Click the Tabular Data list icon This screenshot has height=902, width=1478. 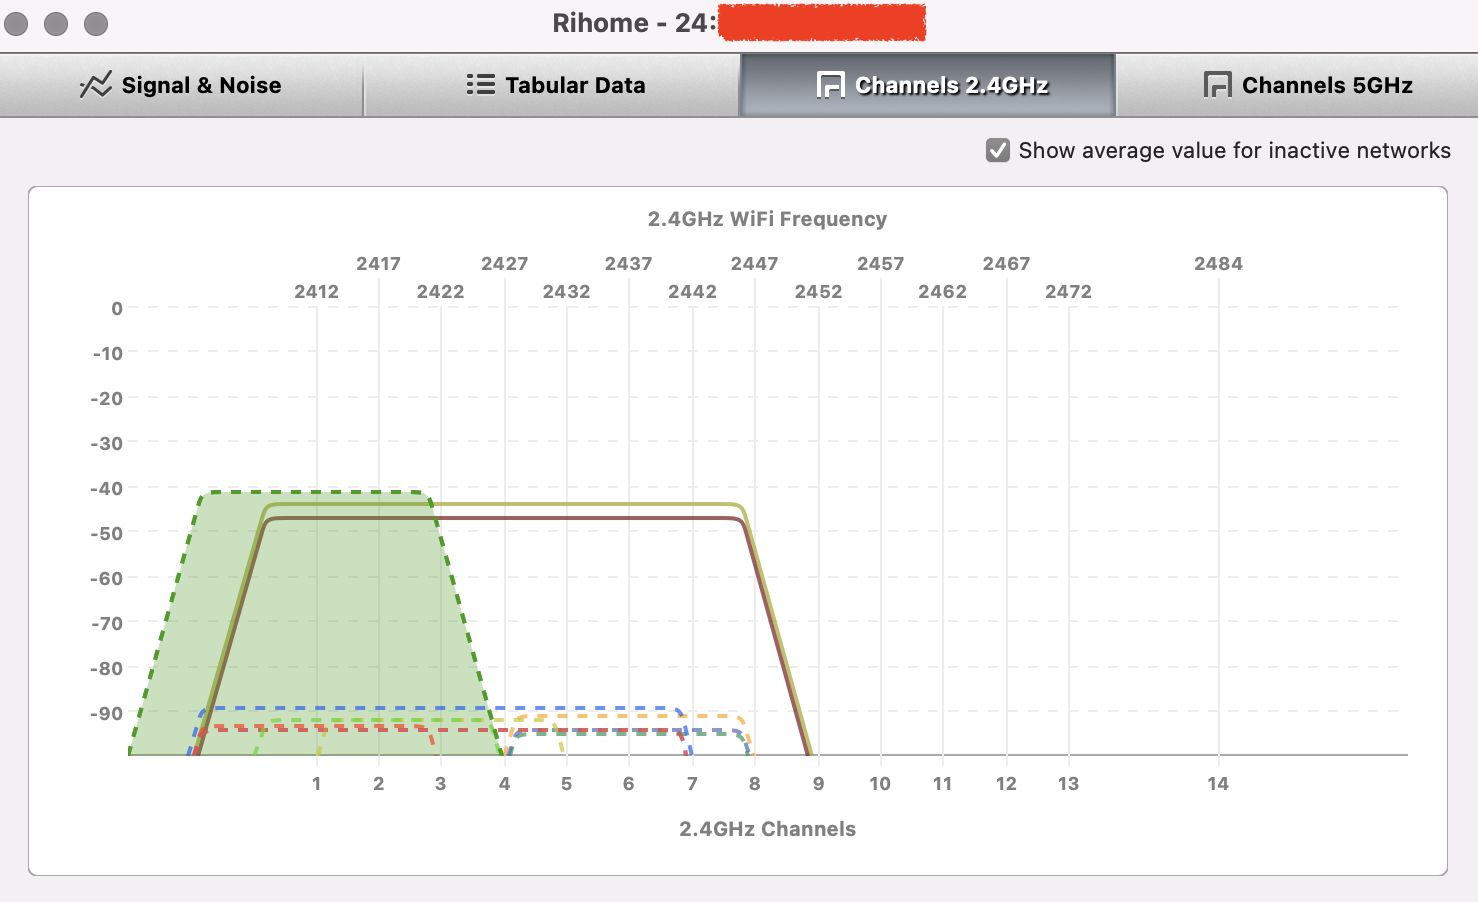[480, 85]
